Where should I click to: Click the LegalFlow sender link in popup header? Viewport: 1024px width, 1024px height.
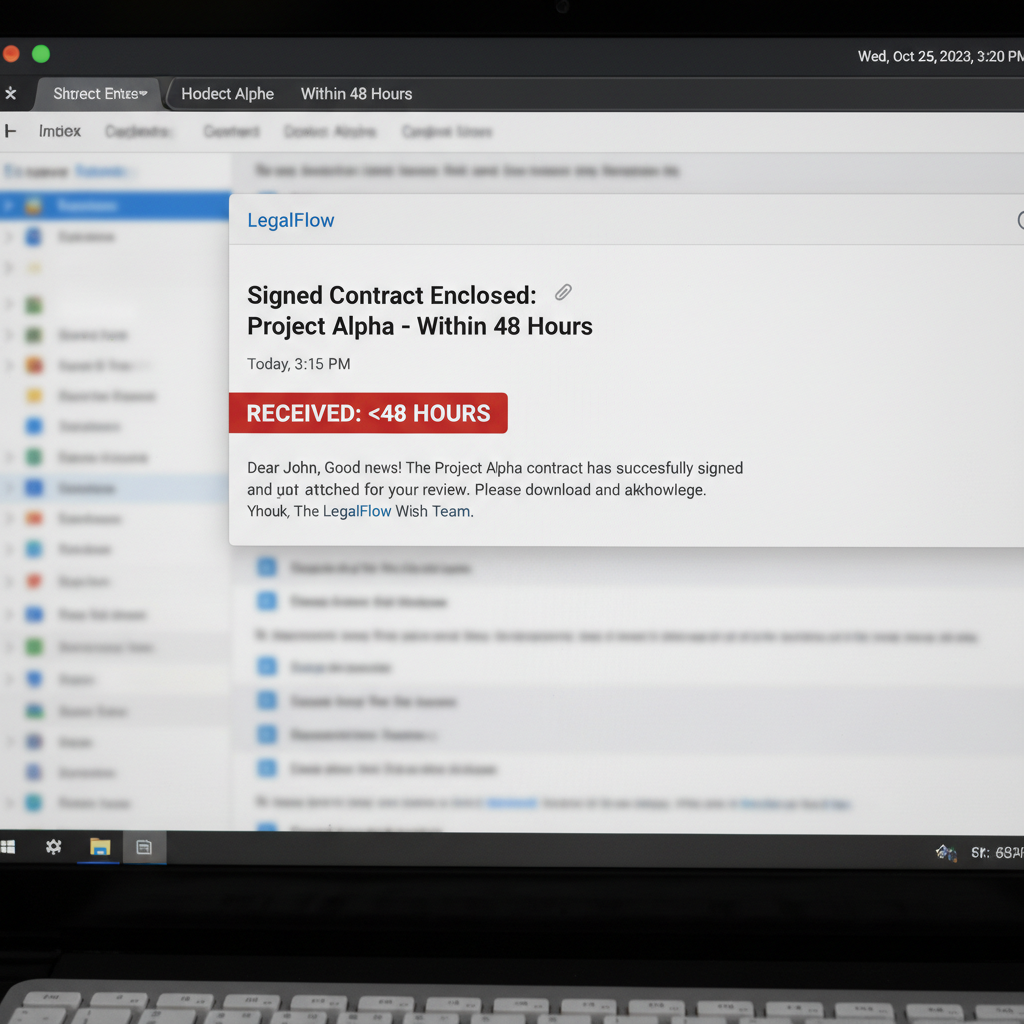point(291,221)
